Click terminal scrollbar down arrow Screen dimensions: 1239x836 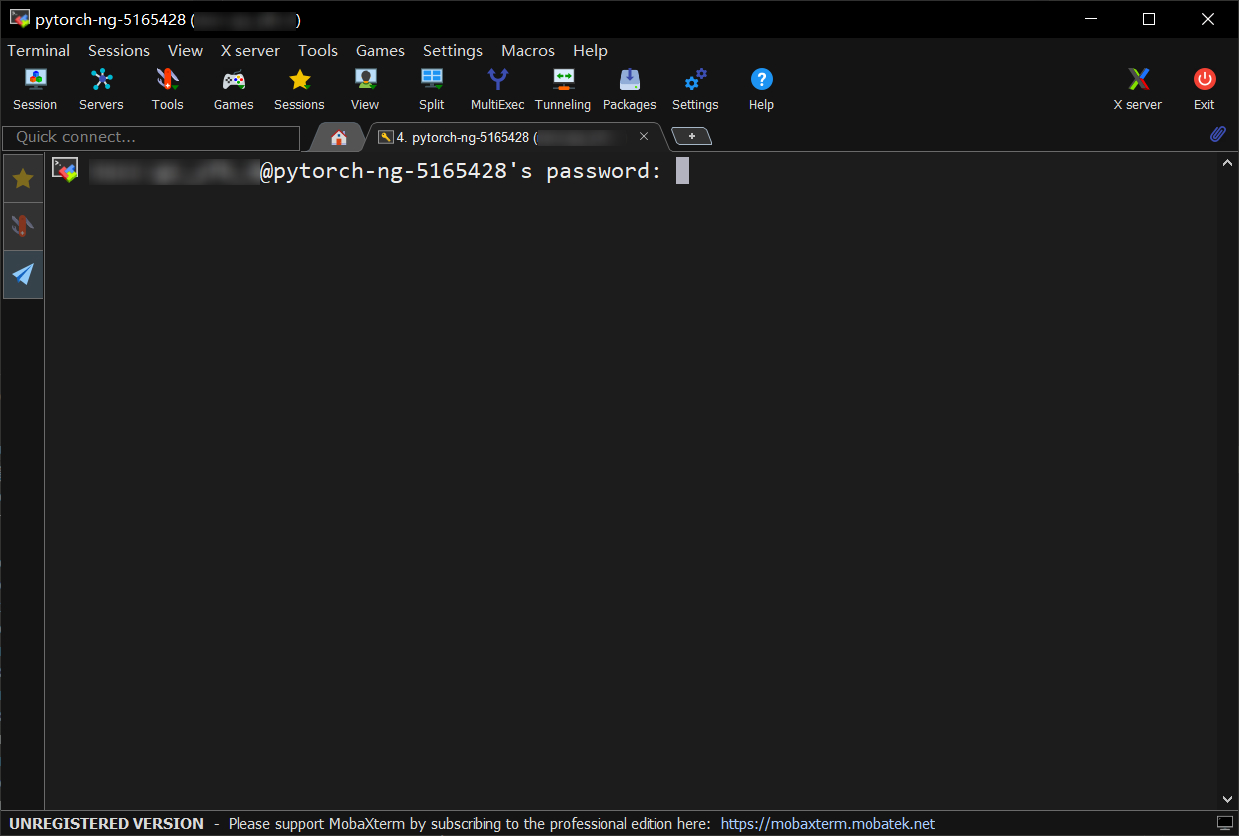pos(1228,799)
